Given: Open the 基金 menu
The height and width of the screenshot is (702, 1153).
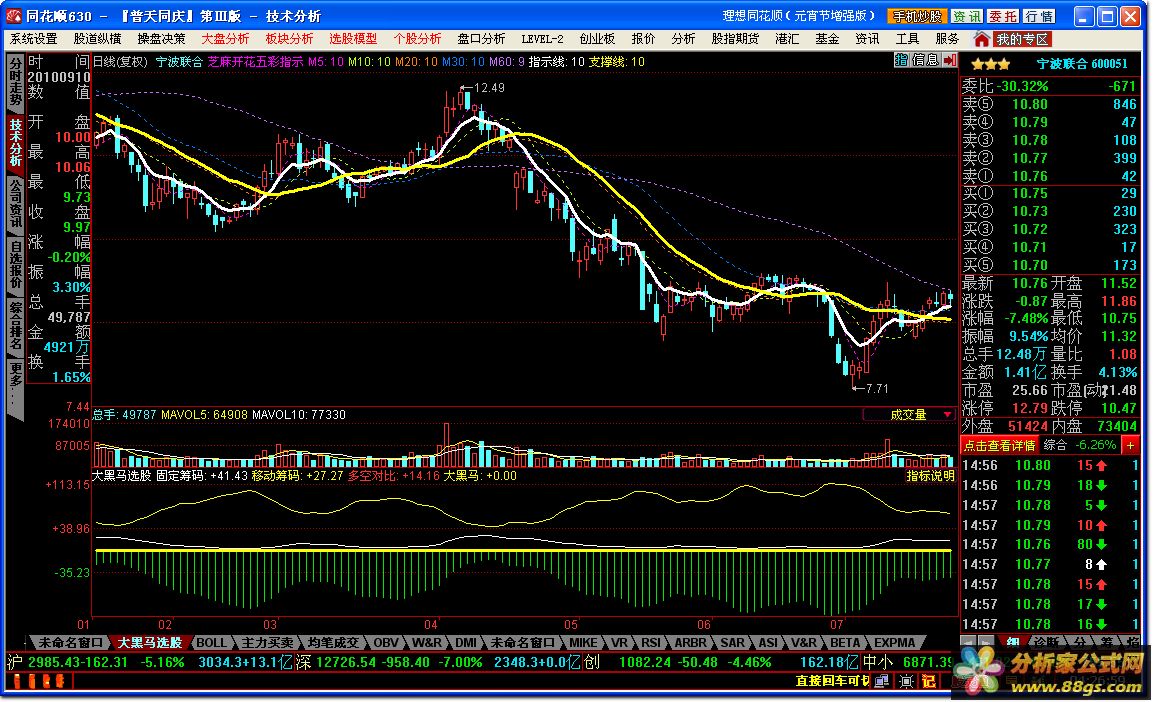Looking at the screenshot, I should pos(827,38).
